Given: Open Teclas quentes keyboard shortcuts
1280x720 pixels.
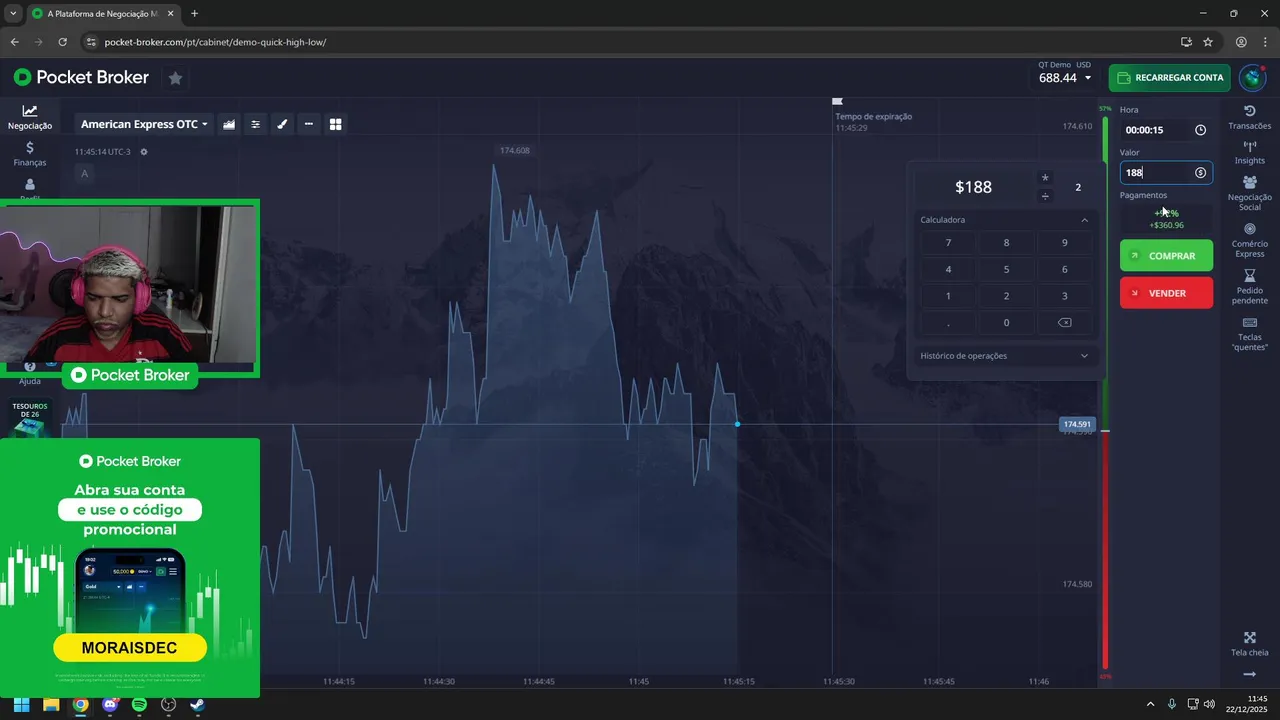Looking at the screenshot, I should [1250, 334].
